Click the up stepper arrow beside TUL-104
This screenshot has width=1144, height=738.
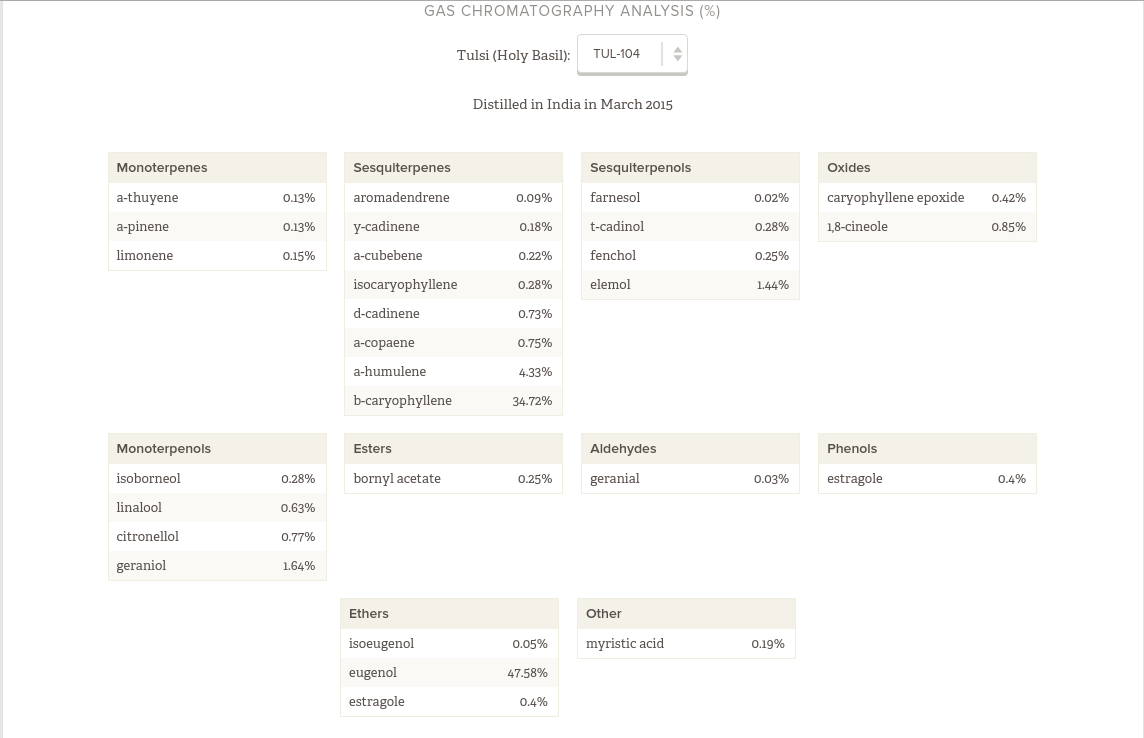point(677,49)
